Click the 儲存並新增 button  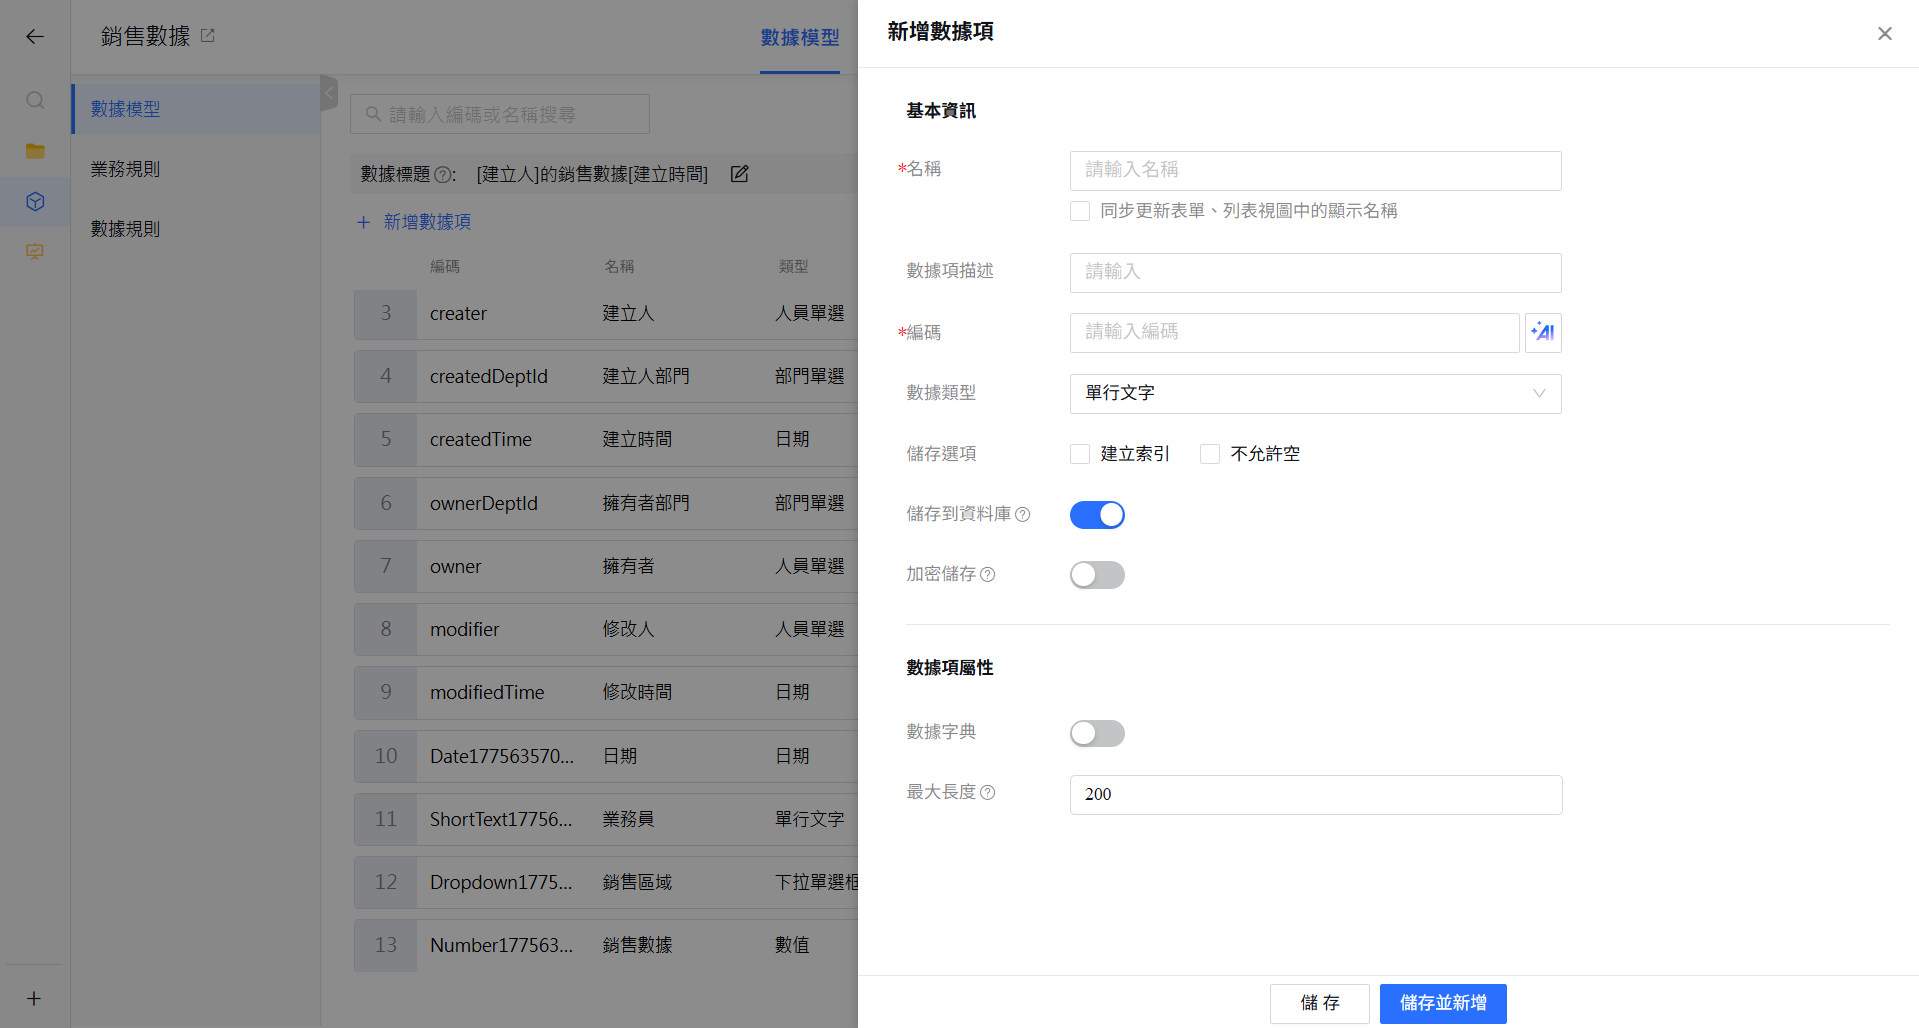(x=1443, y=1003)
